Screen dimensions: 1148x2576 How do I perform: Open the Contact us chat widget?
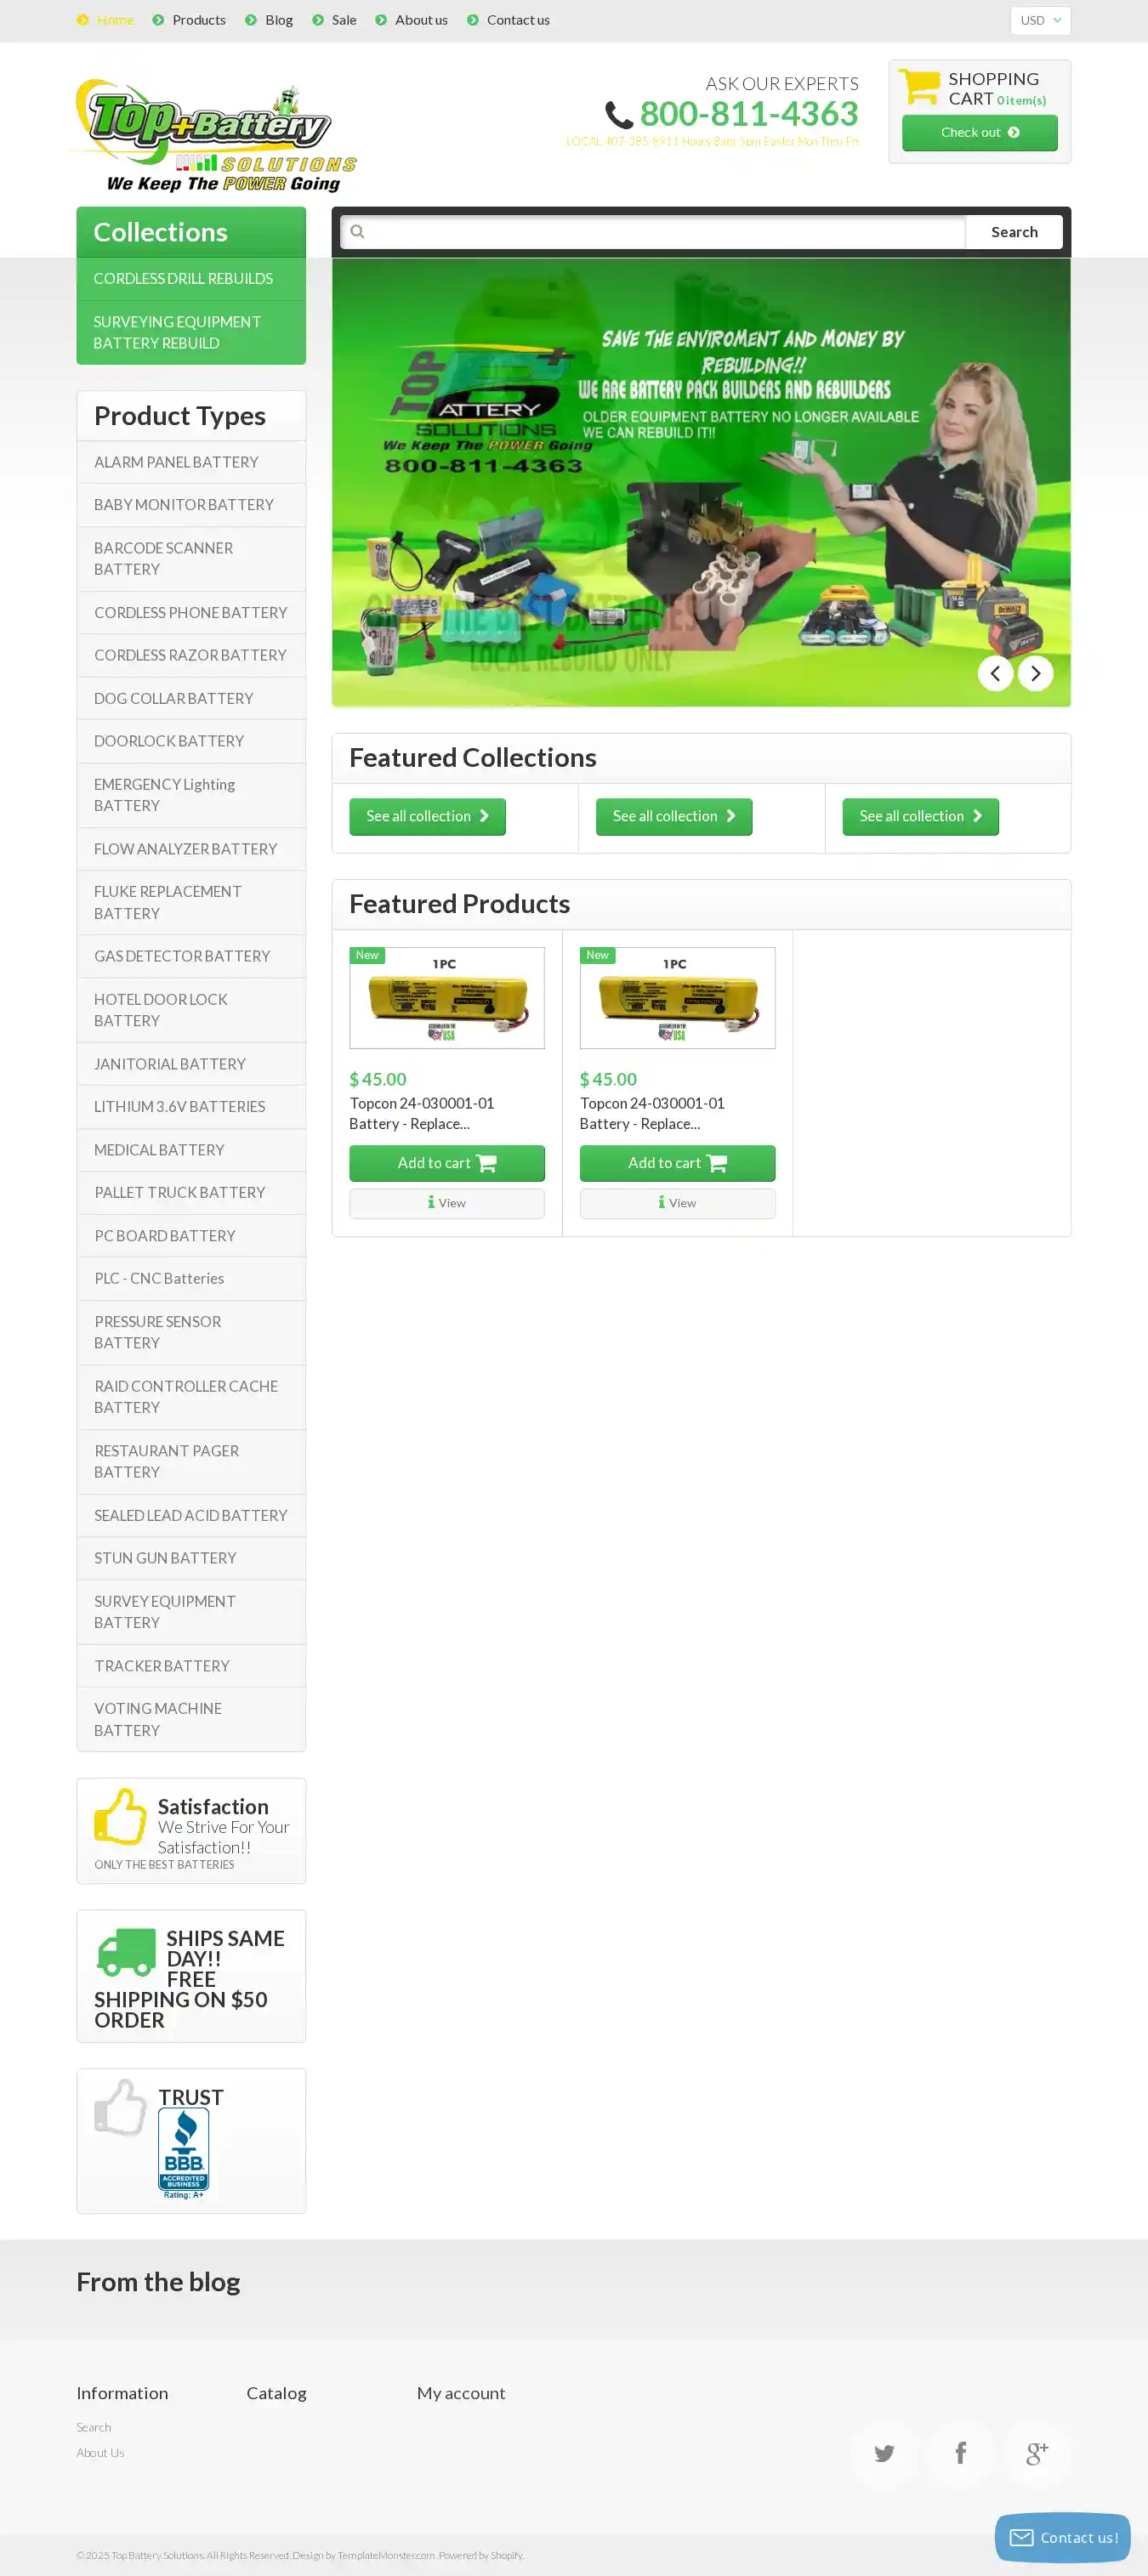(1063, 2538)
